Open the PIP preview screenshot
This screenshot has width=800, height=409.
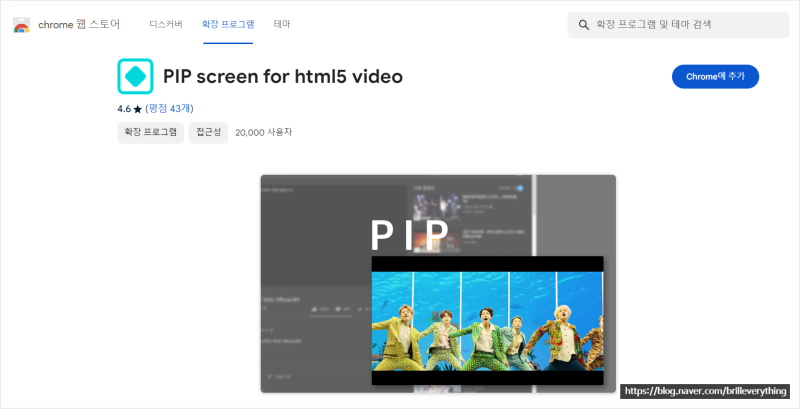click(438, 284)
